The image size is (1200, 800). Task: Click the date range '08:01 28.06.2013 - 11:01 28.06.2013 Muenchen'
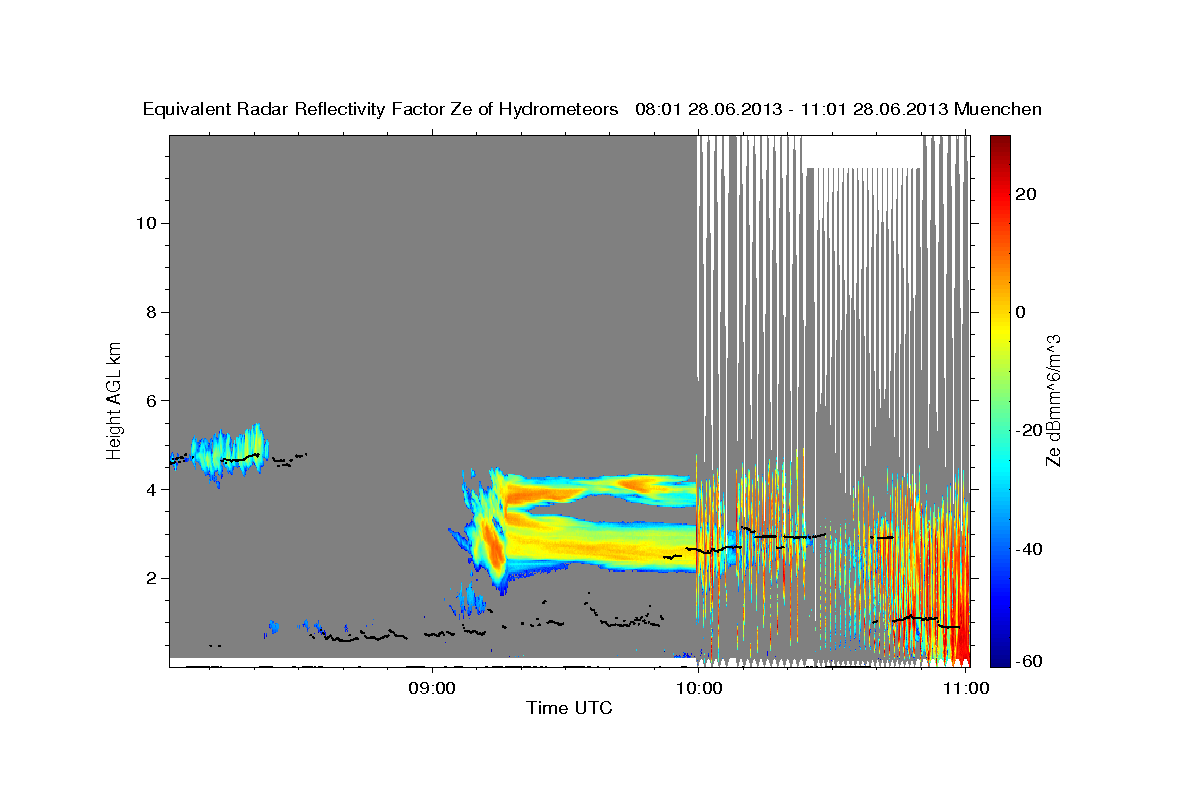tap(839, 110)
